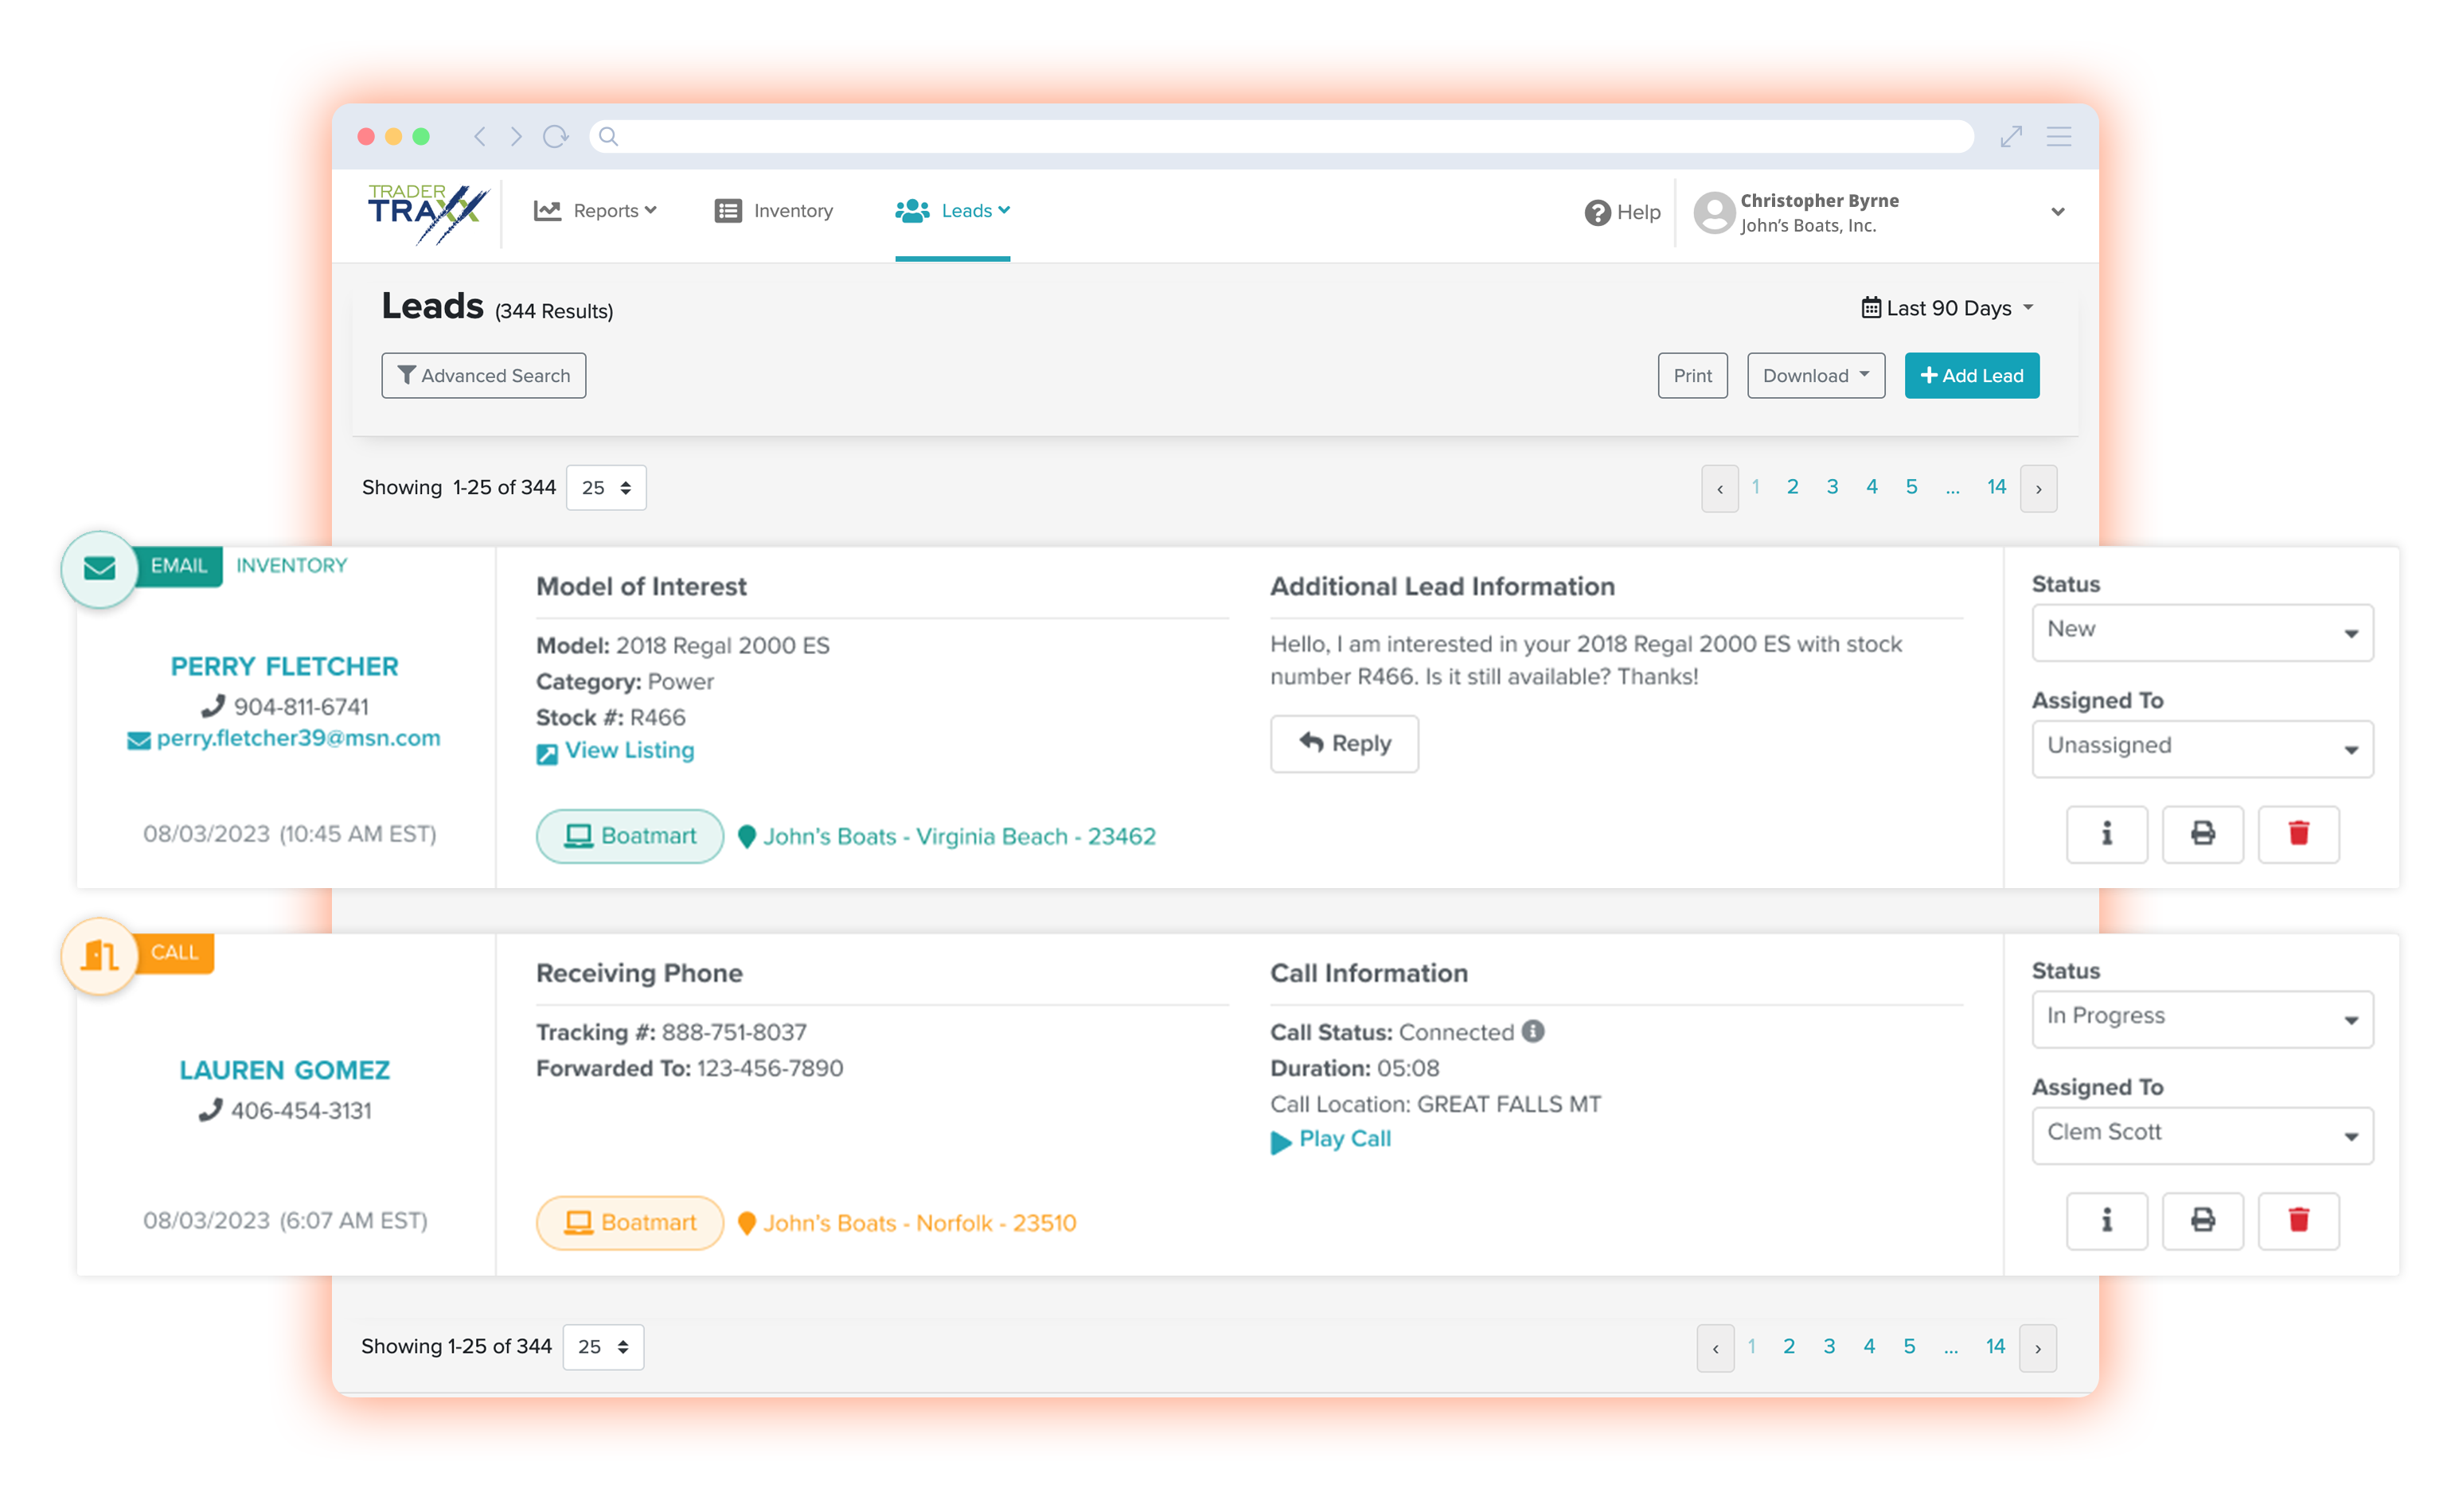This screenshot has height=1512, width=2459.
Task: Expand the Reports menu dropdown
Action: 595,211
